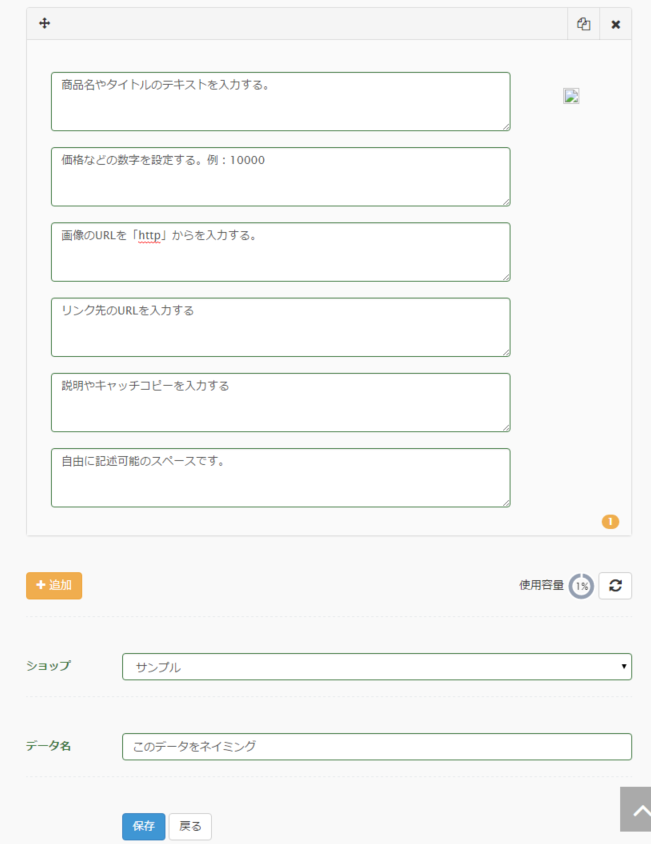Open the ショップ dropdown showing サンプル
The height and width of the screenshot is (844, 651).
pos(377,667)
